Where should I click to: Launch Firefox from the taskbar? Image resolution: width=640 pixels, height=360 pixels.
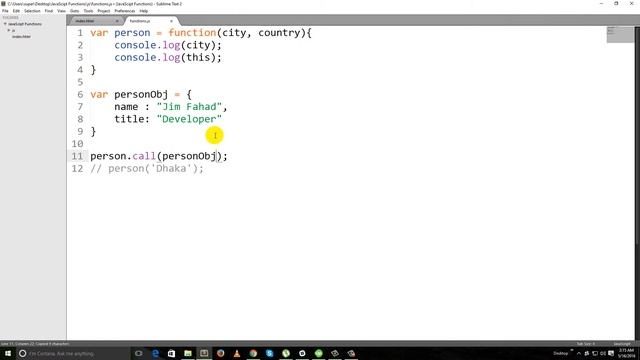[221, 353]
